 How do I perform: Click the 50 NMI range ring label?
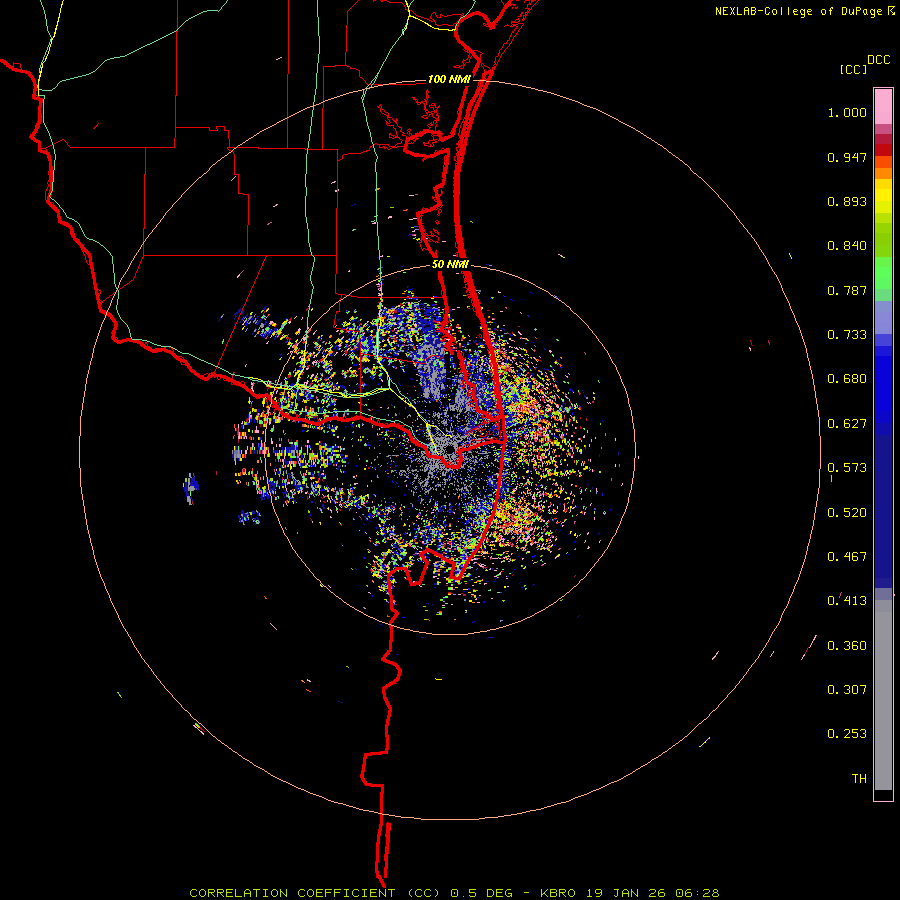tap(450, 264)
